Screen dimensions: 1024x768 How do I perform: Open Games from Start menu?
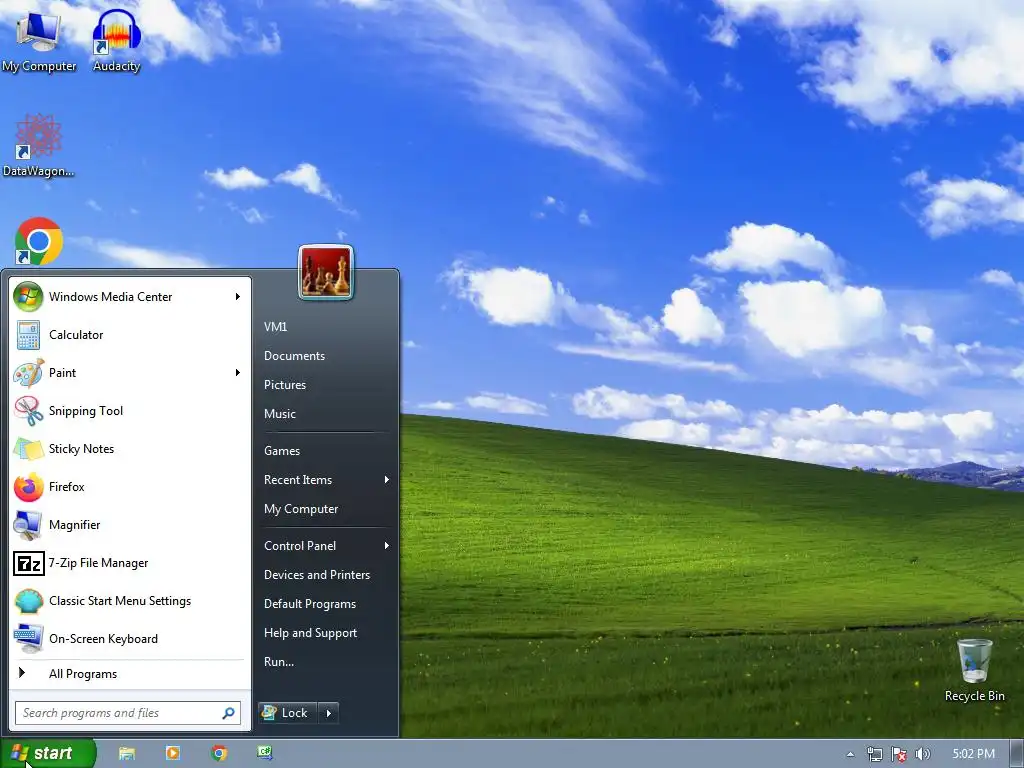281,451
